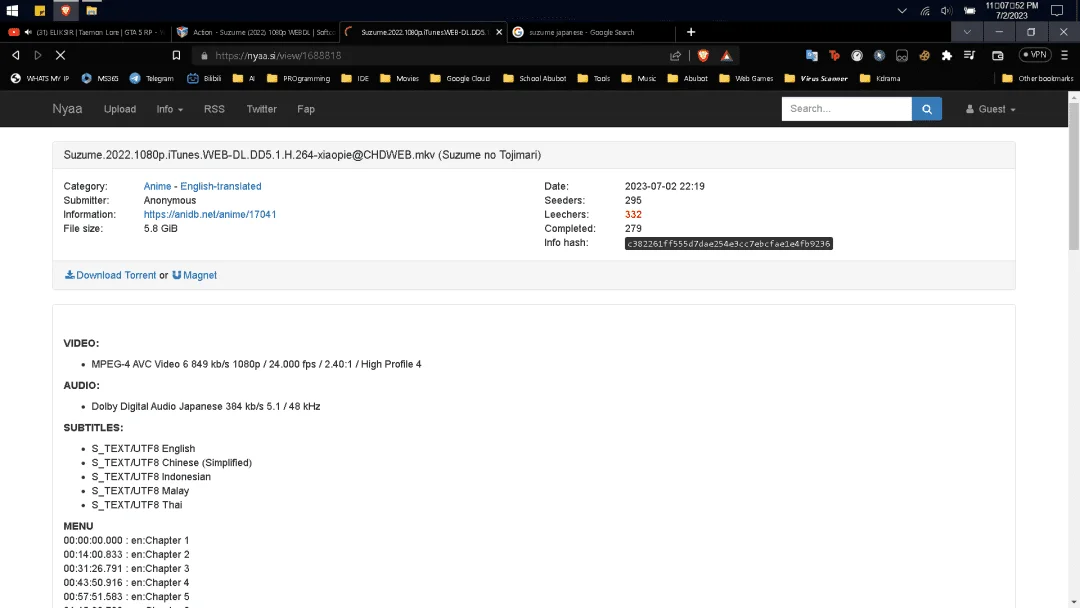
Task: Open the Bilibili bookmark
Action: (x=204, y=78)
